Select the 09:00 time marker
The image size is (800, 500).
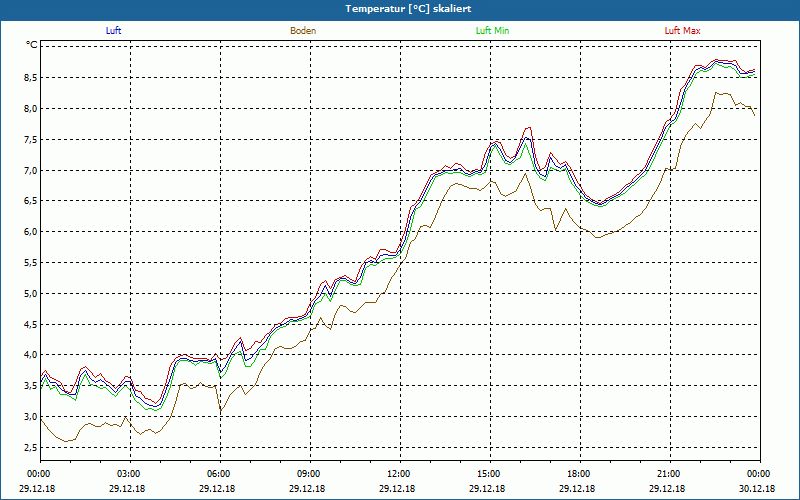tap(309, 474)
